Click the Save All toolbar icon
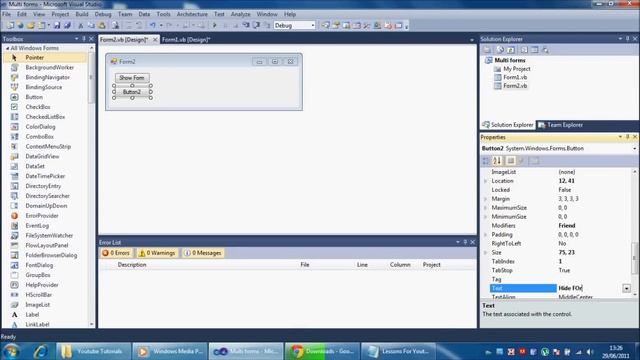Screen dimensions: 640x360 tap(67, 25)
